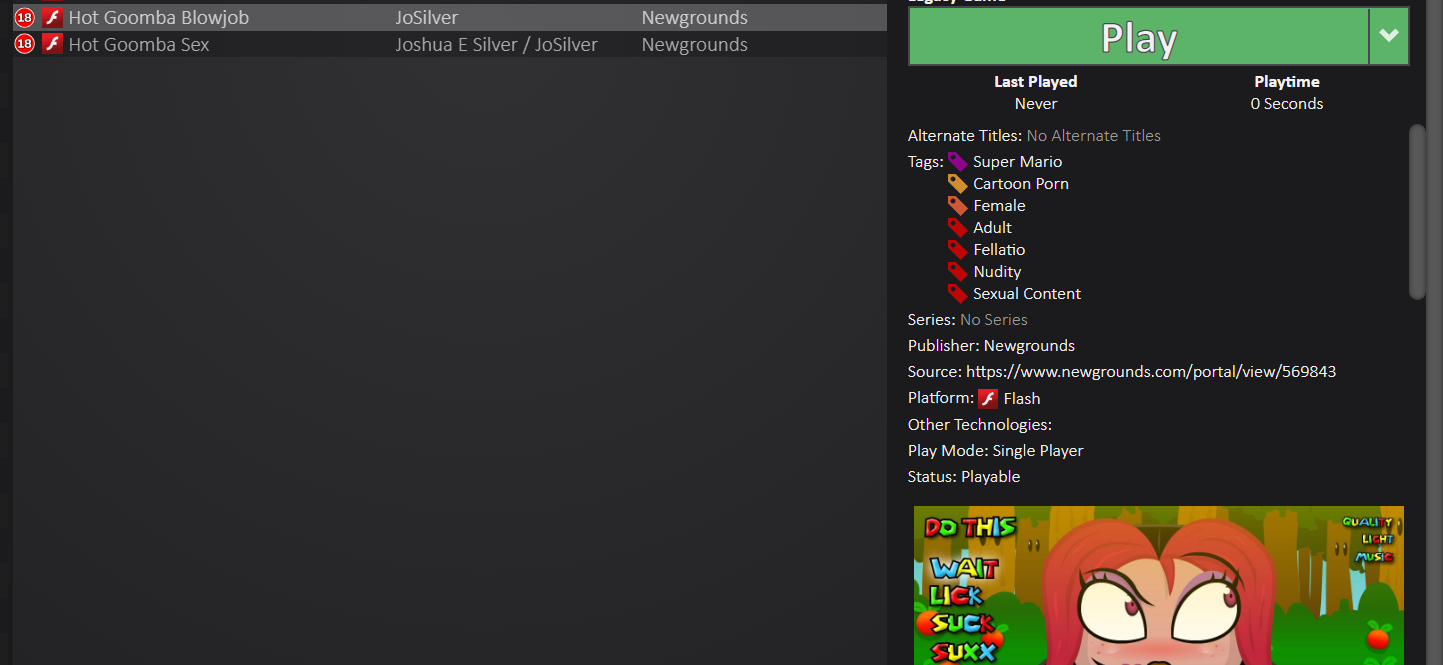
Task: Click the No Alternate Titles value
Action: (x=1094, y=135)
